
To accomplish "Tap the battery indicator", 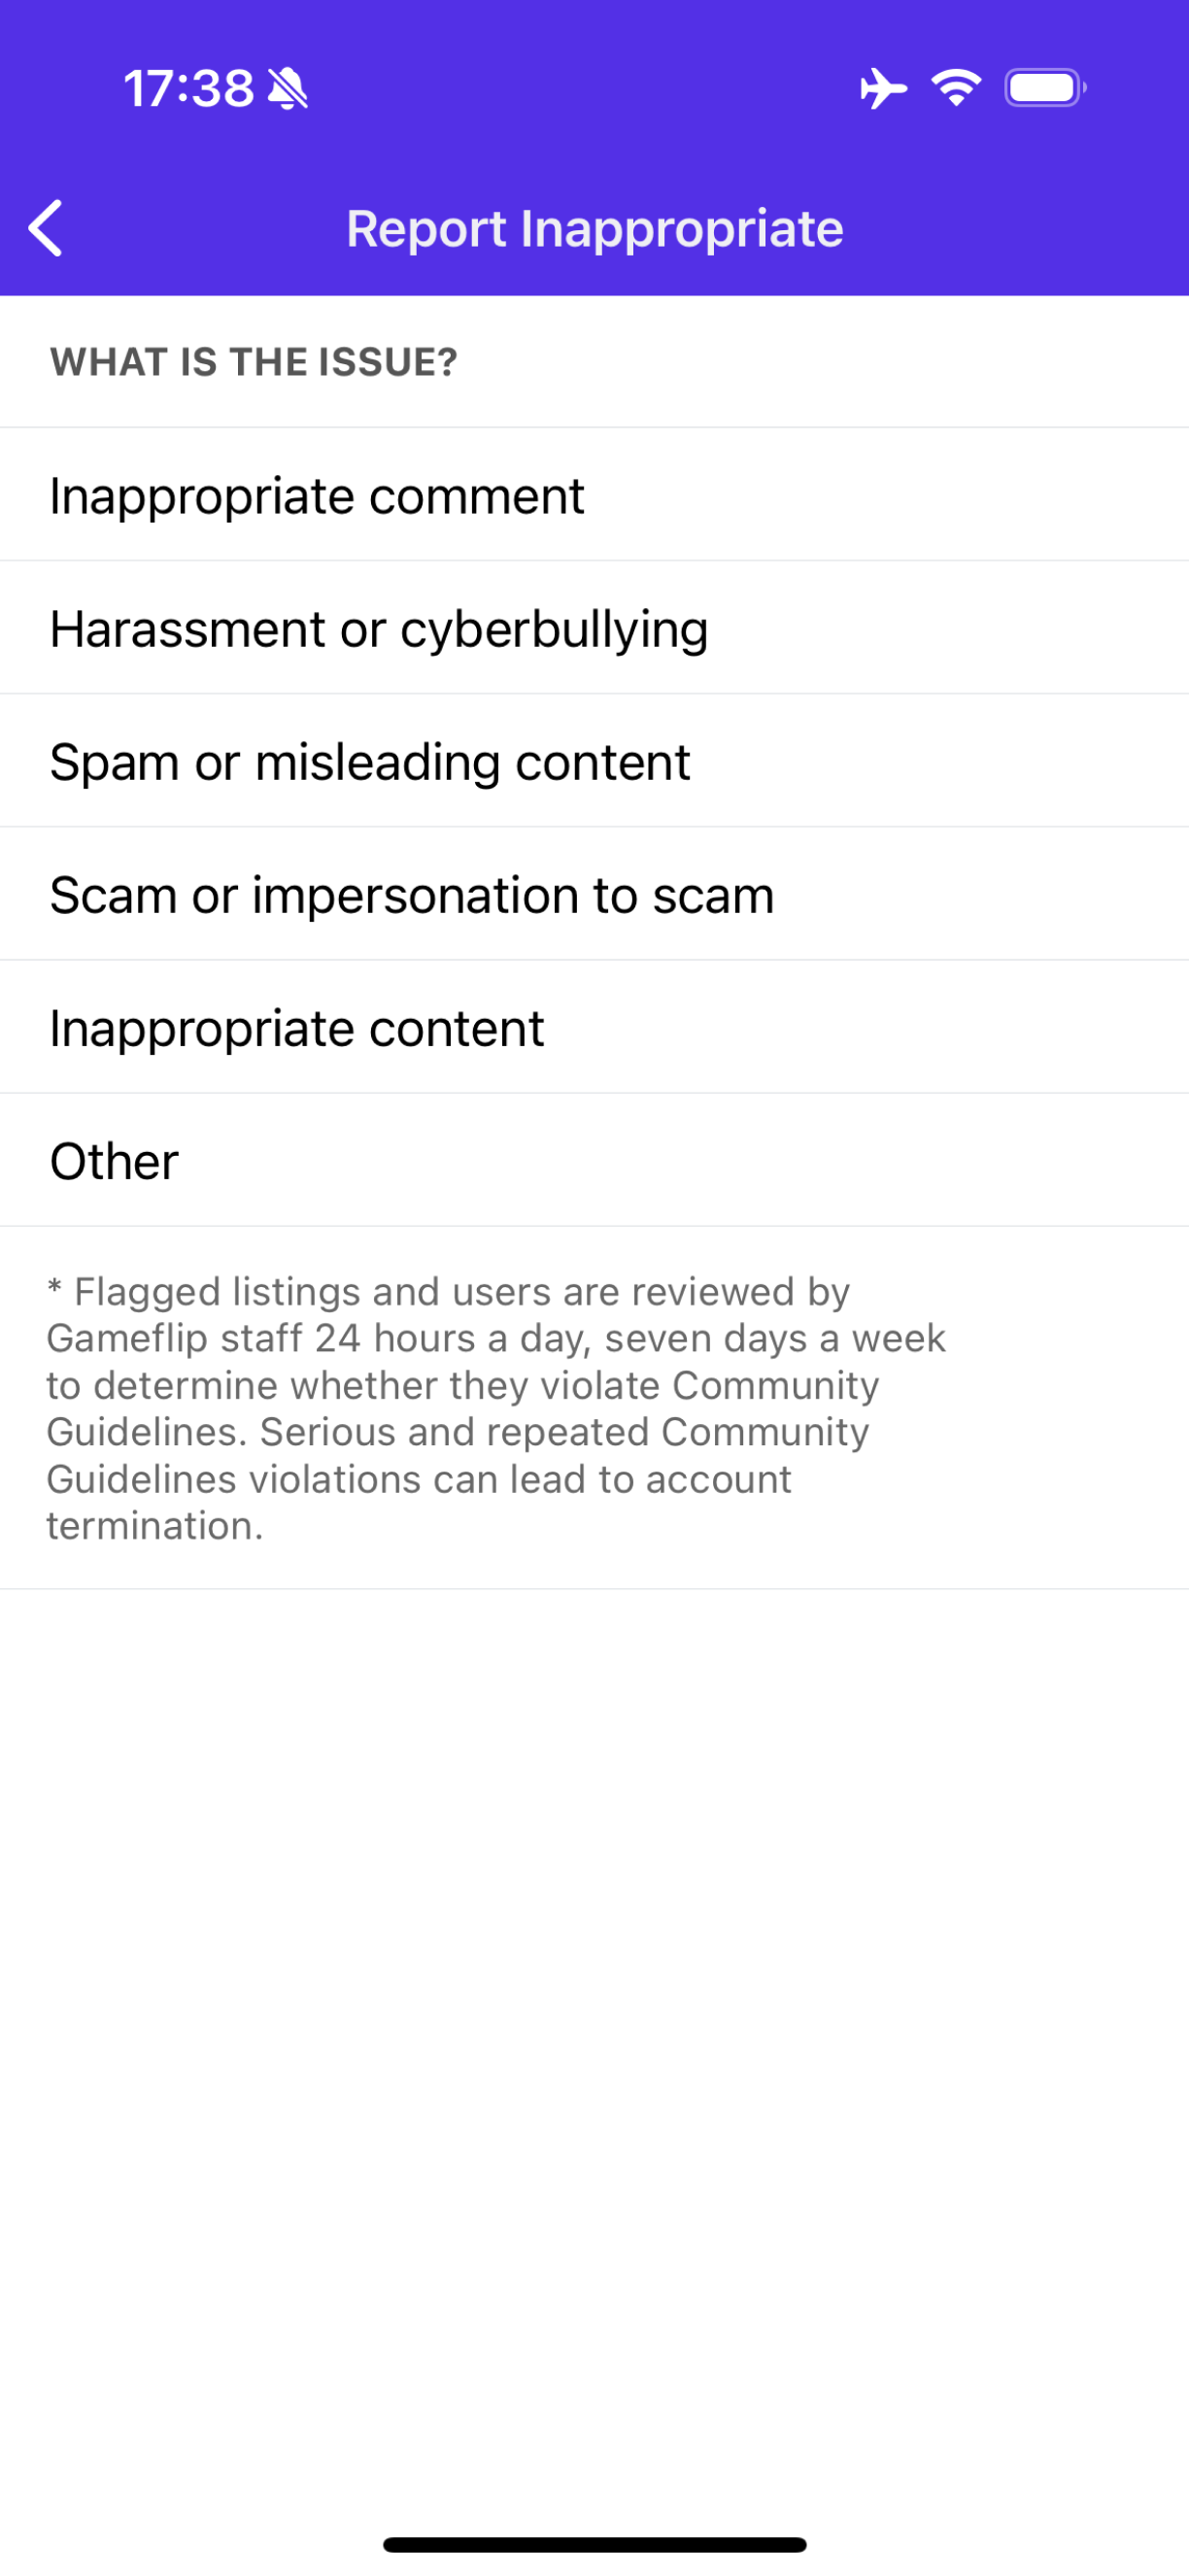I will pyautogui.click(x=1044, y=88).
